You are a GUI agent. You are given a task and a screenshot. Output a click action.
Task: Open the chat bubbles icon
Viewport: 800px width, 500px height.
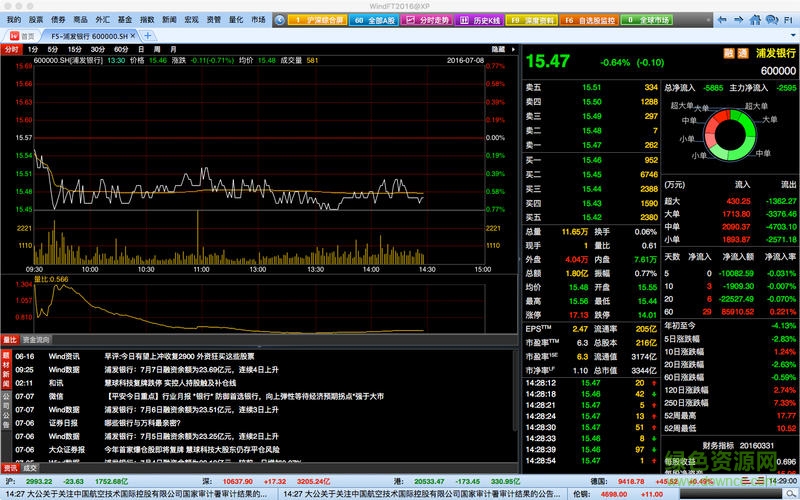pos(772,20)
